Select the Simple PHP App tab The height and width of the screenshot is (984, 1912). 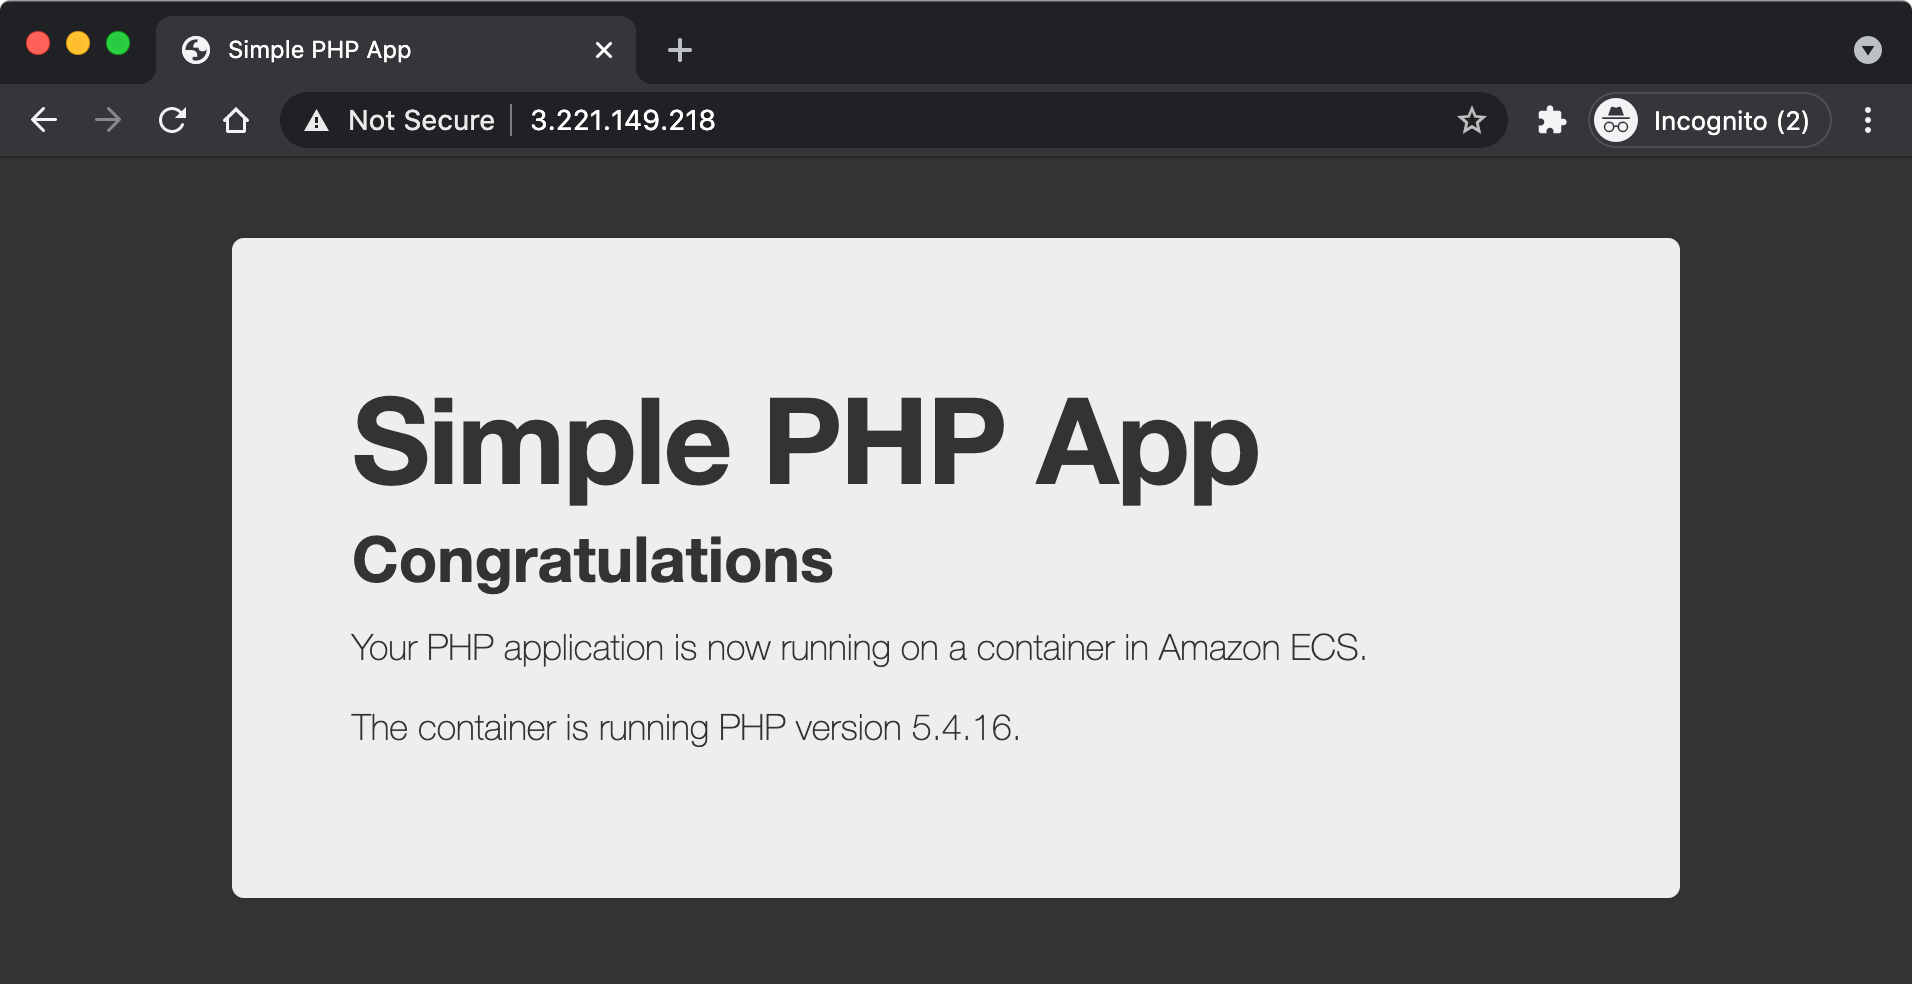tap(396, 50)
